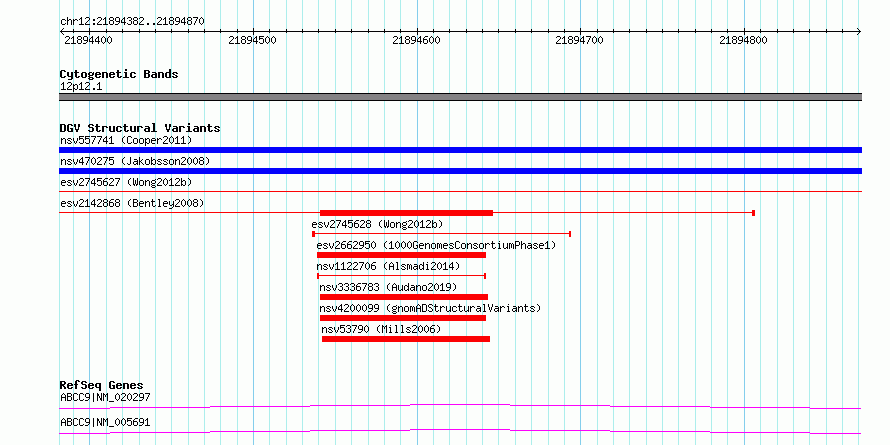Select the red bar for nsv53790

click(x=406, y=339)
